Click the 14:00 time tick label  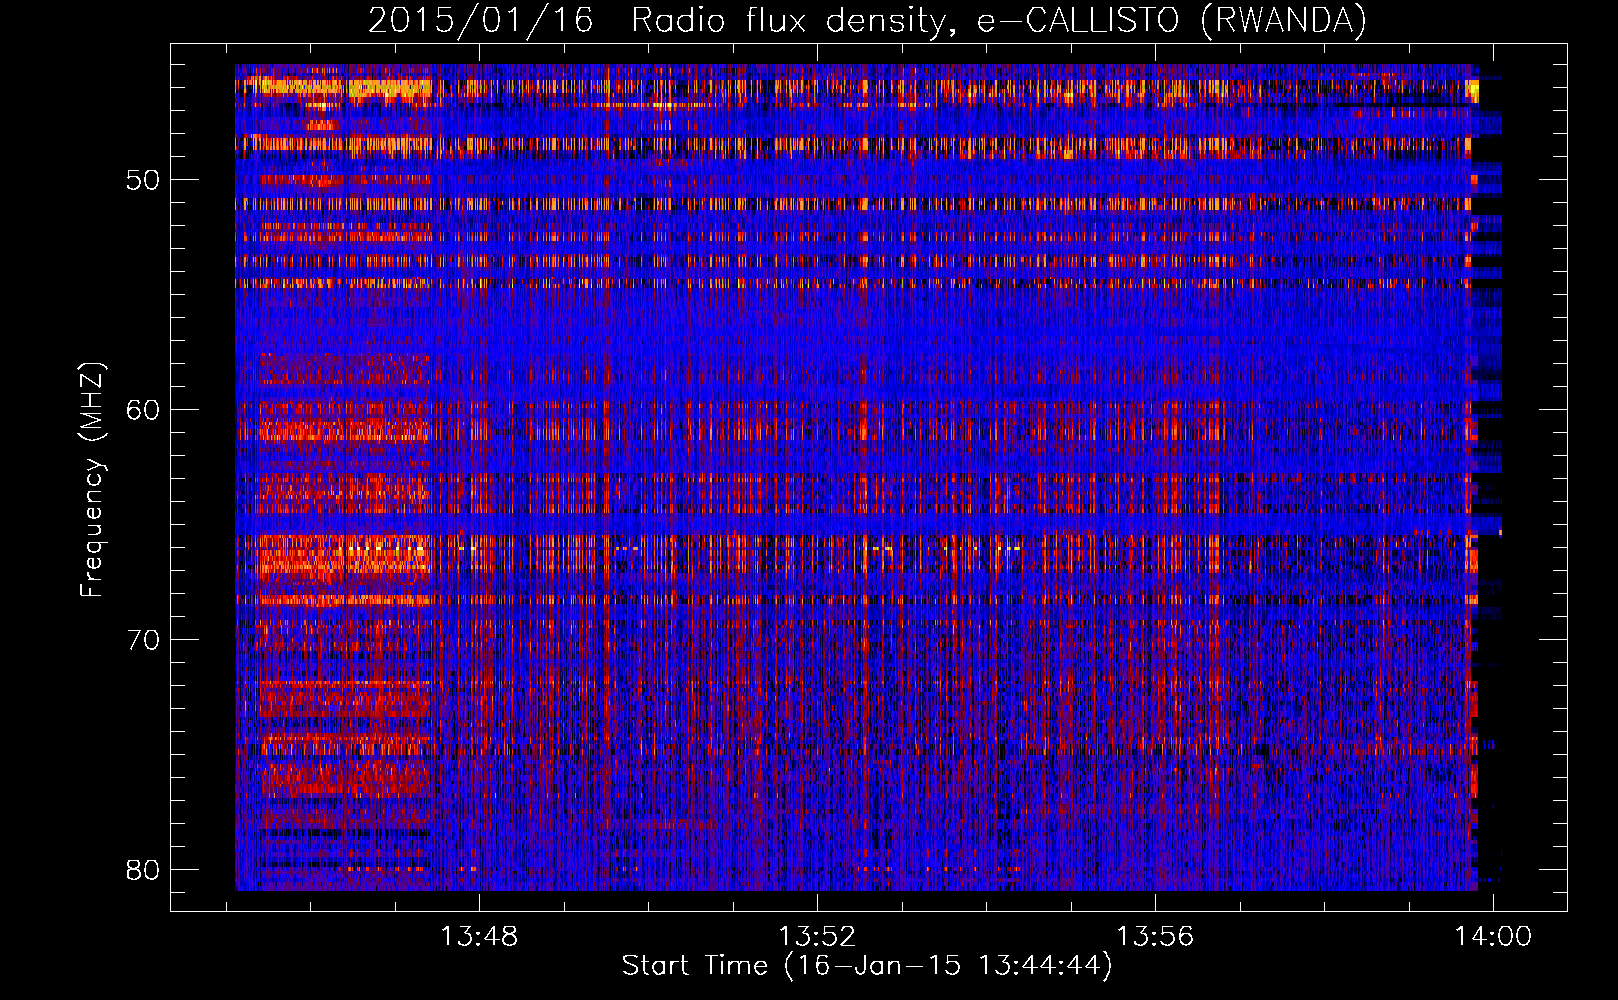click(x=1493, y=937)
